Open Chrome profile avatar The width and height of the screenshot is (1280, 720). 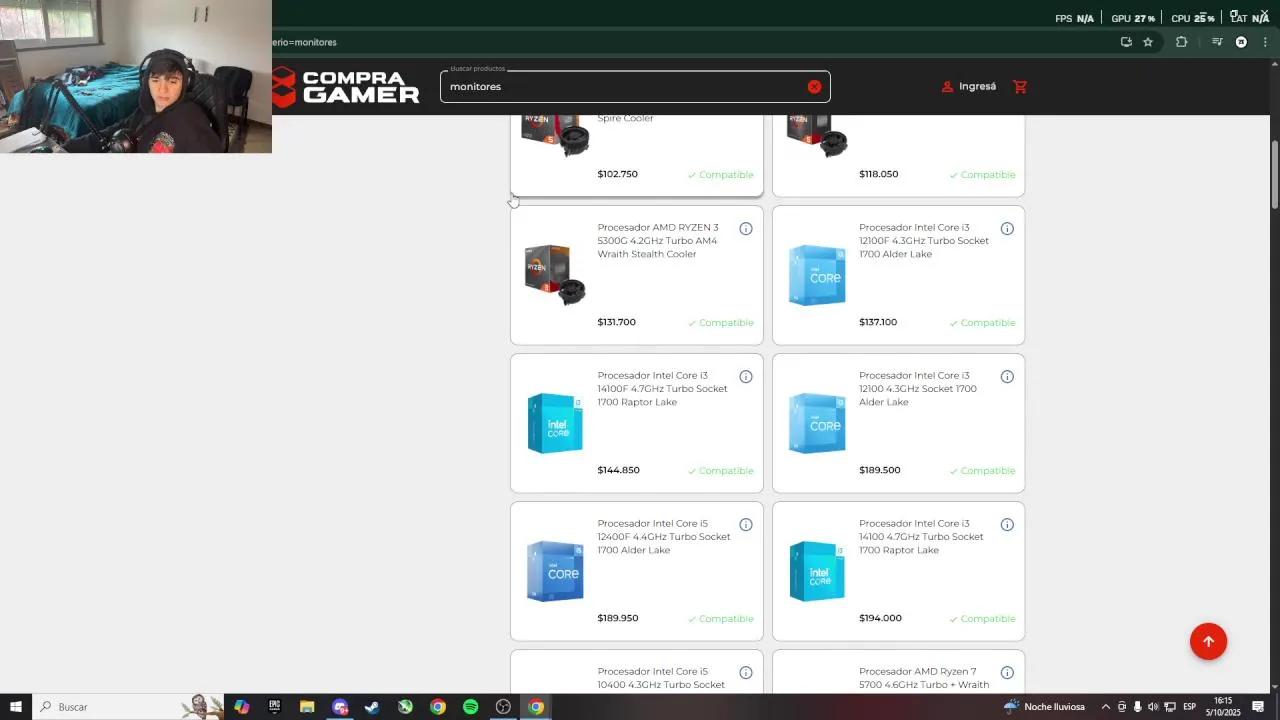pos(1241,42)
